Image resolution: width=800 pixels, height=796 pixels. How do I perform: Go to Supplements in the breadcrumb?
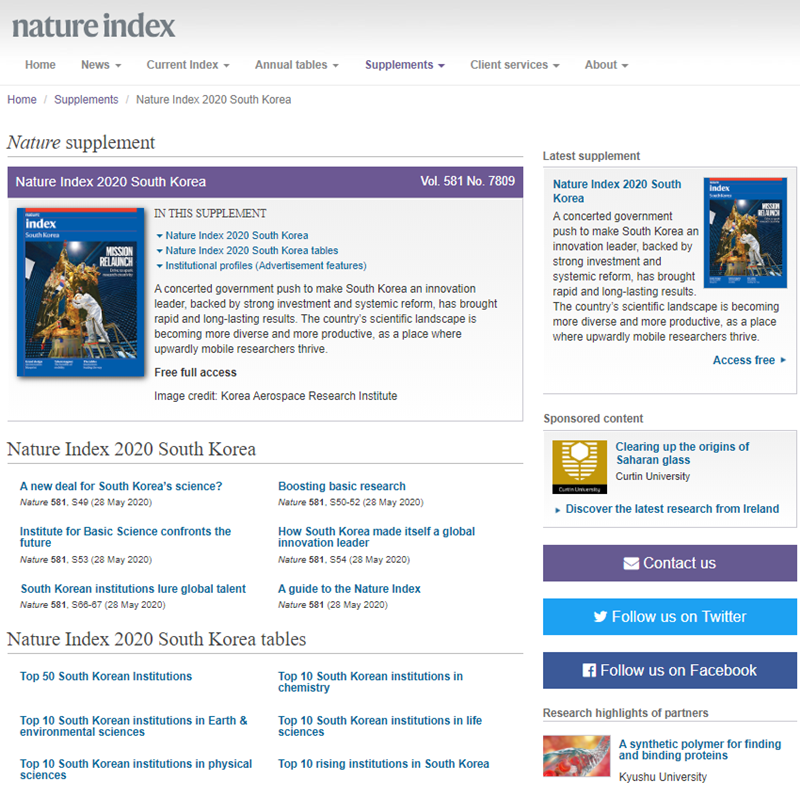[x=86, y=100]
